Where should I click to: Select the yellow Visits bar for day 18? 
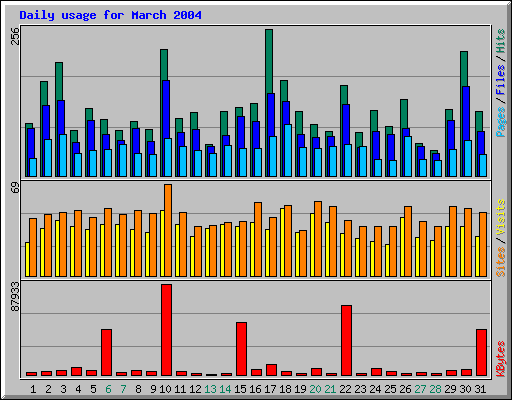(x=282, y=242)
